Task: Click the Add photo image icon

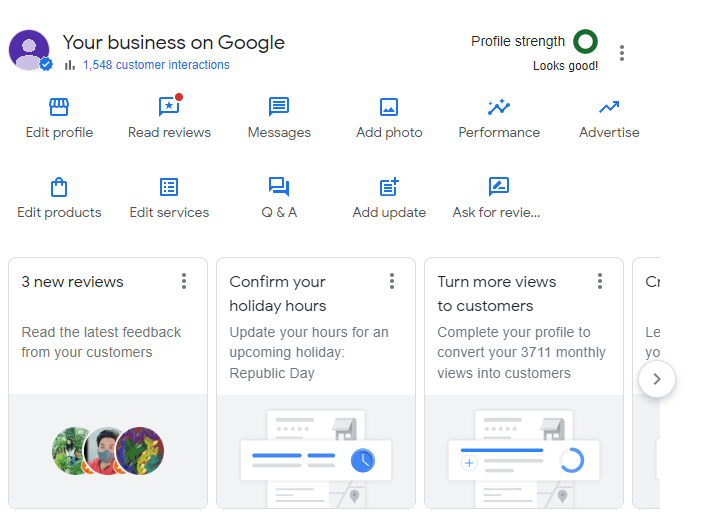Action: tap(389, 107)
